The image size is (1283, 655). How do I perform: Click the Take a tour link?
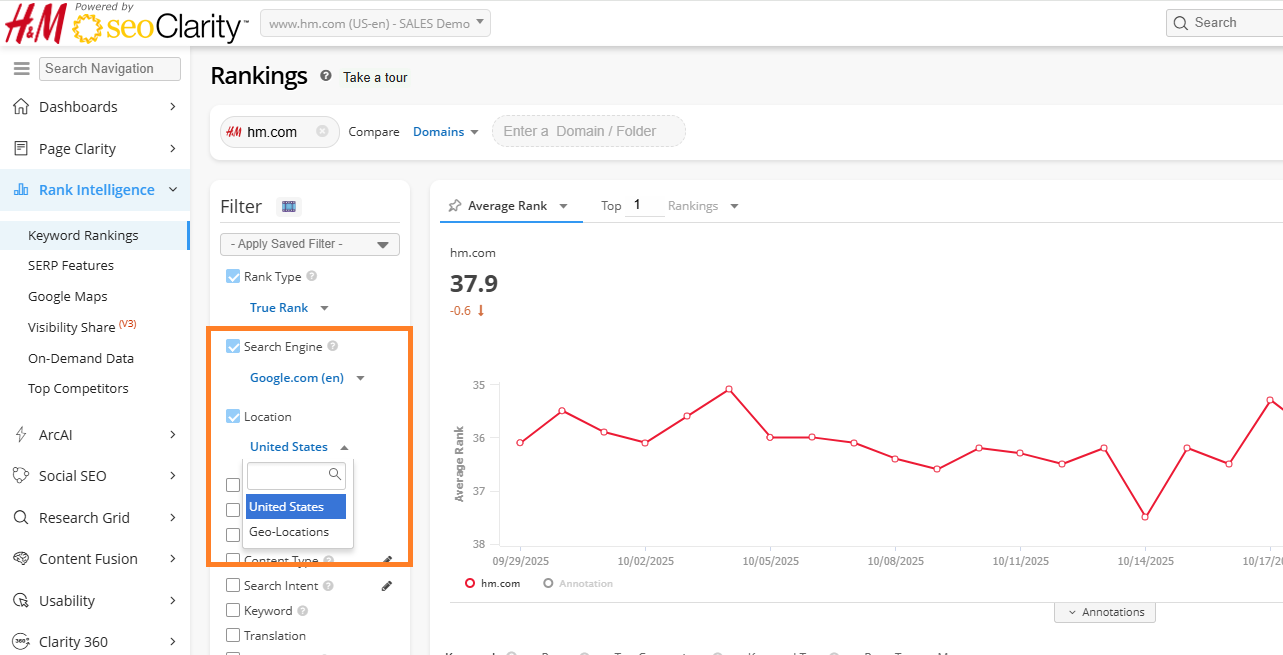(375, 77)
